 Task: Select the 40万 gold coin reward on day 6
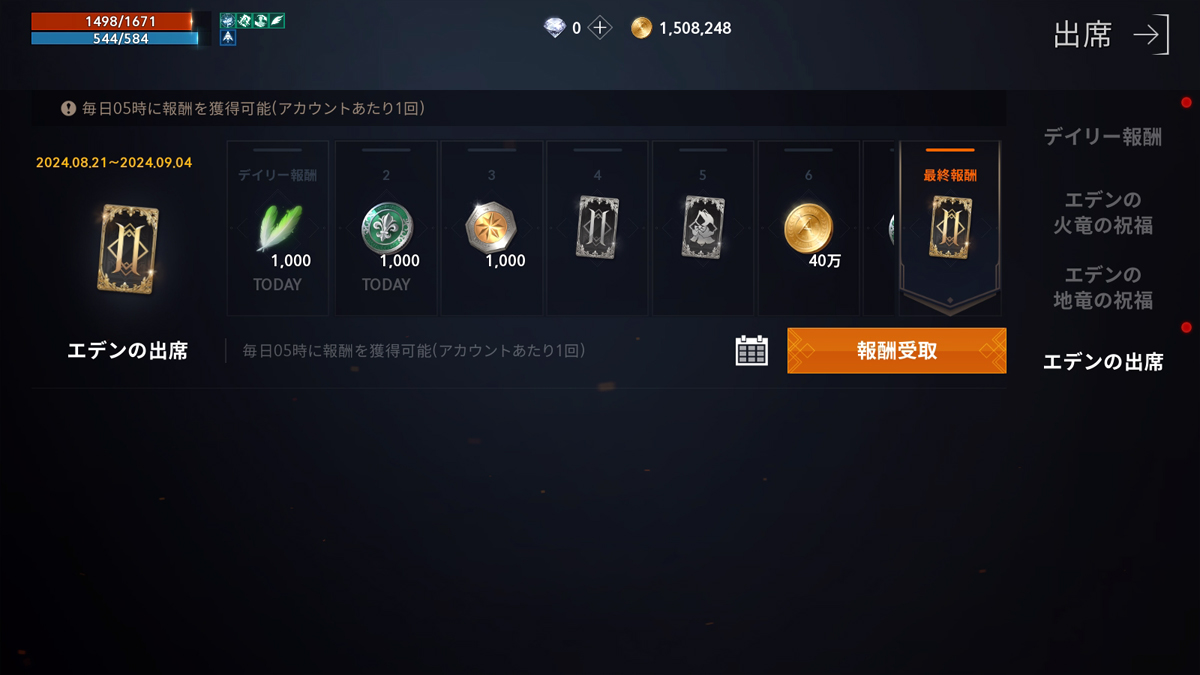click(809, 227)
